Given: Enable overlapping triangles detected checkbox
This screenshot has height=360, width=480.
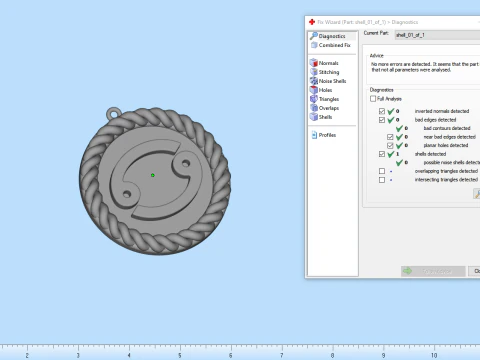Looking at the screenshot, I should click(382, 171).
